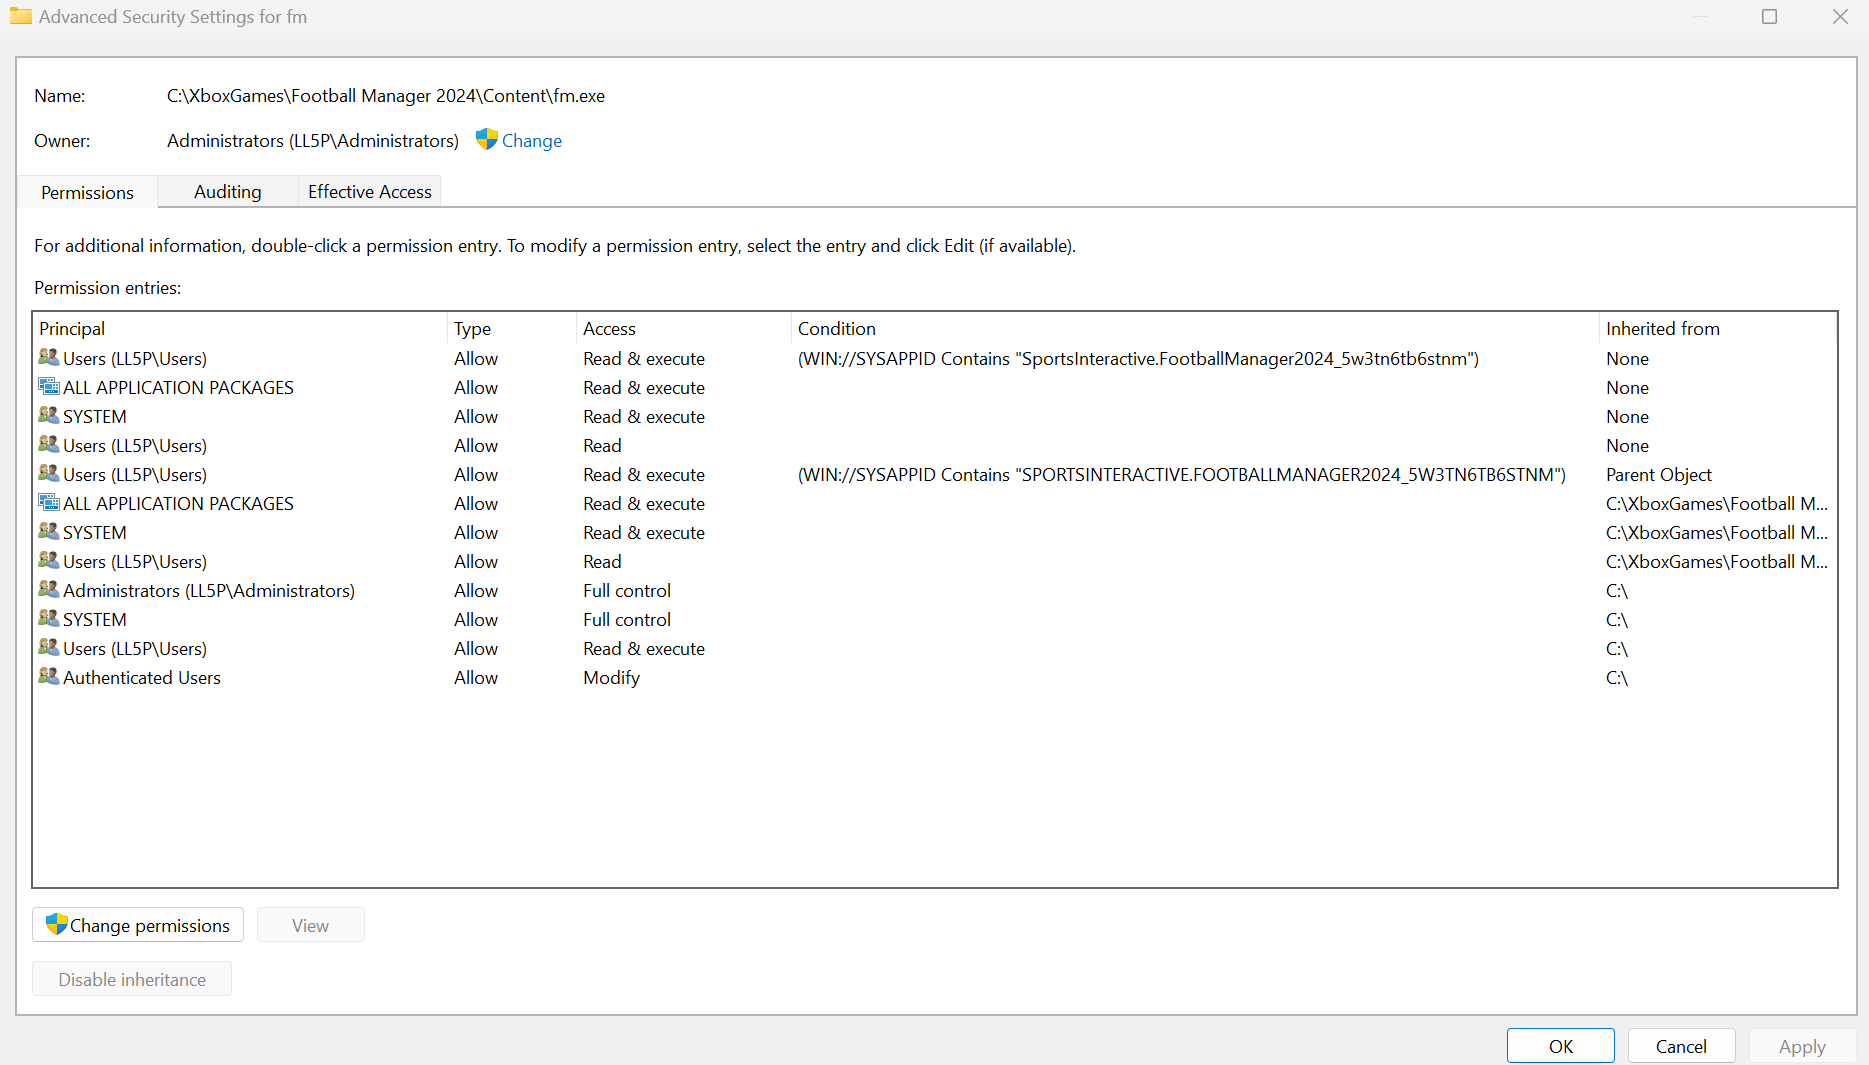Select the Permissions tab

tap(87, 192)
